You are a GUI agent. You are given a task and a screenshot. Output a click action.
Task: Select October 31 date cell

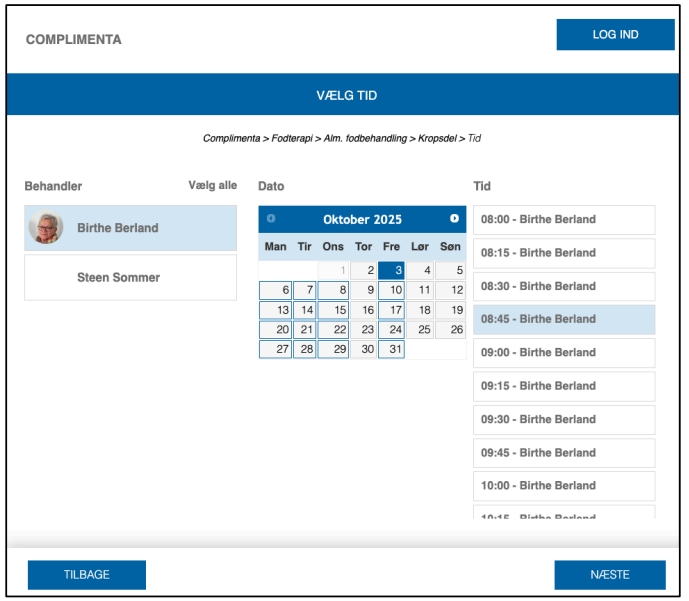coord(391,349)
